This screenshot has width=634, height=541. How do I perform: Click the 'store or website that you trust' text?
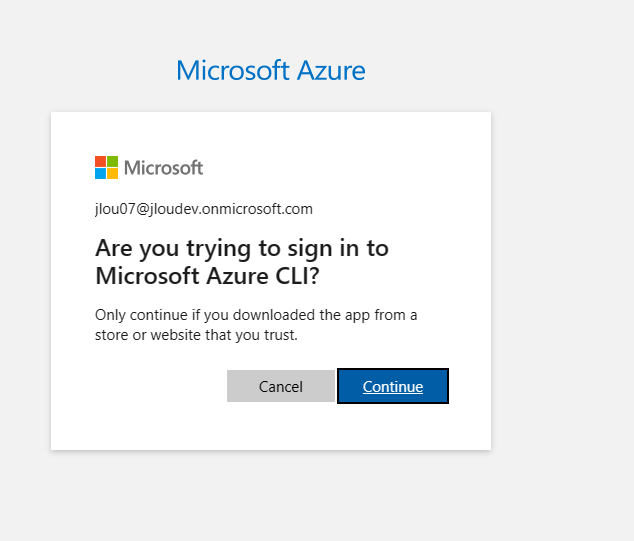(x=196, y=335)
